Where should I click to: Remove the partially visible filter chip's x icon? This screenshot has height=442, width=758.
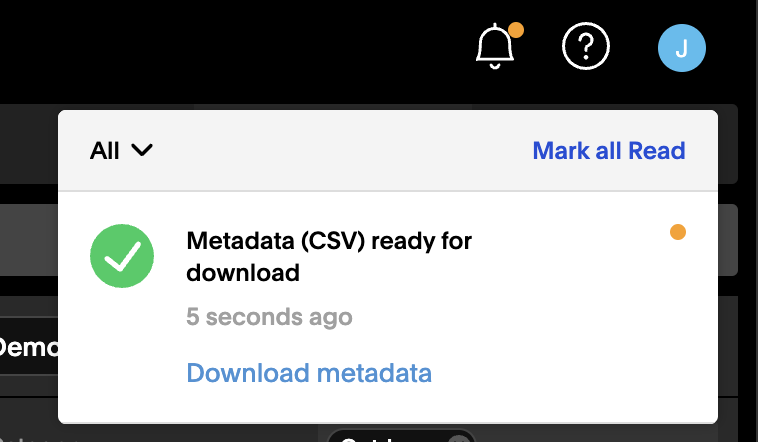(459, 438)
